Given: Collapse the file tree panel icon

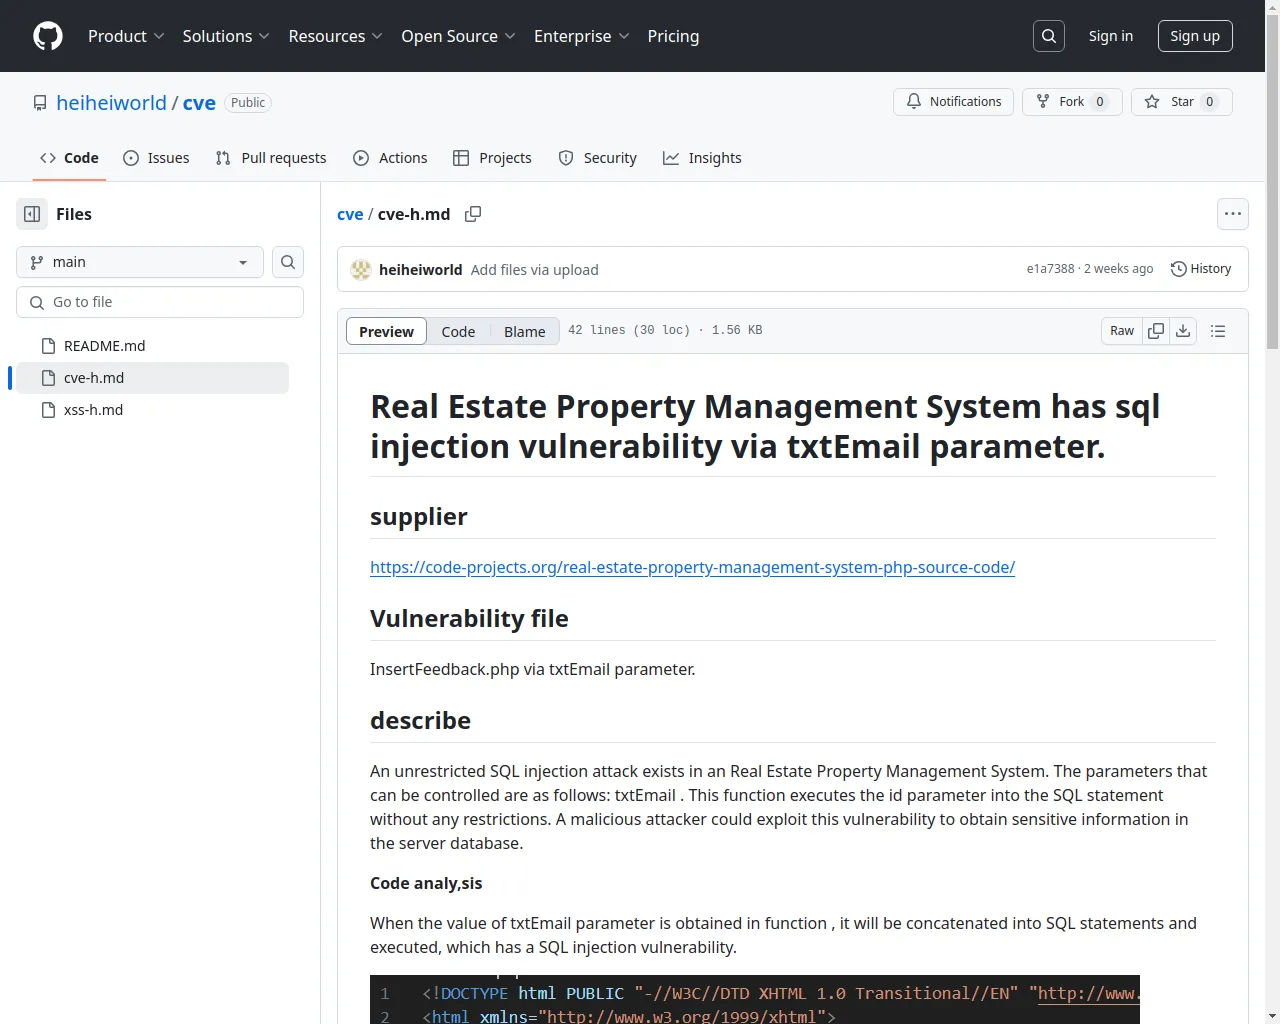Looking at the screenshot, I should pyautogui.click(x=32, y=214).
